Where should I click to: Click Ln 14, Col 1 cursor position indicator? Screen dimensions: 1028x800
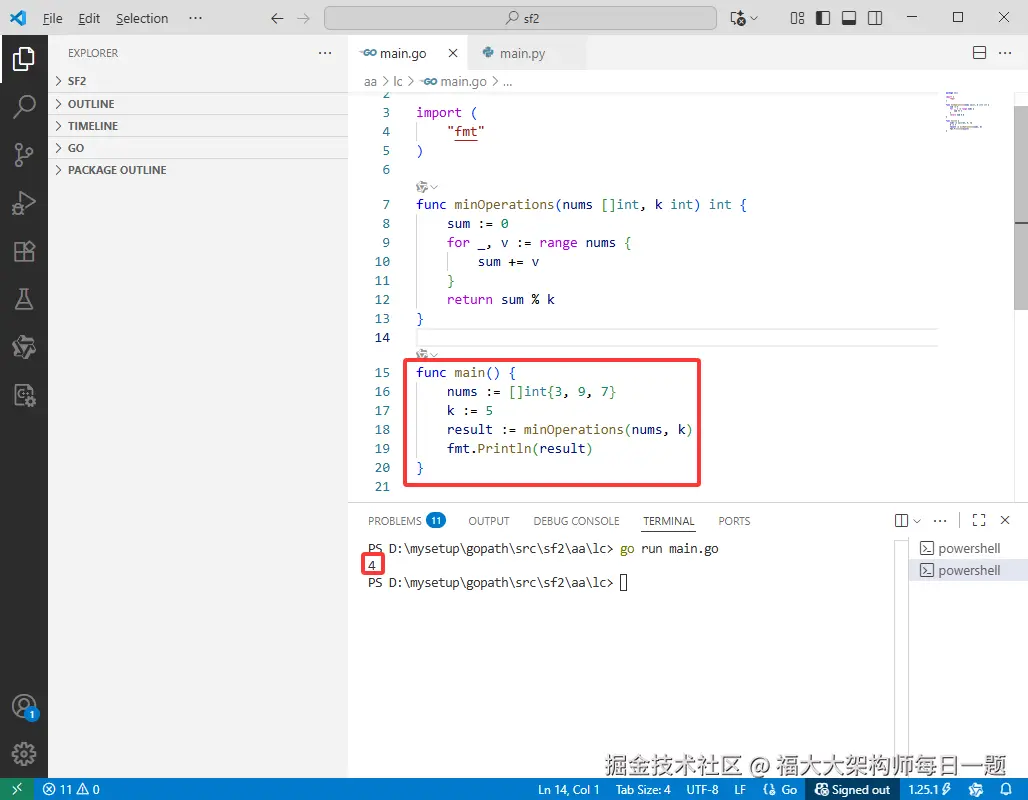568,790
